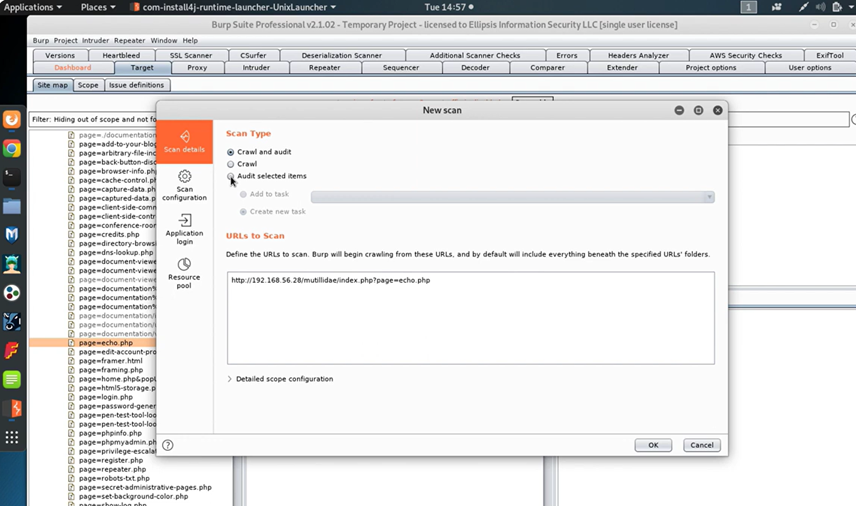
Task: Click the file icon beside page=echo.php
Action: [x=71, y=343]
